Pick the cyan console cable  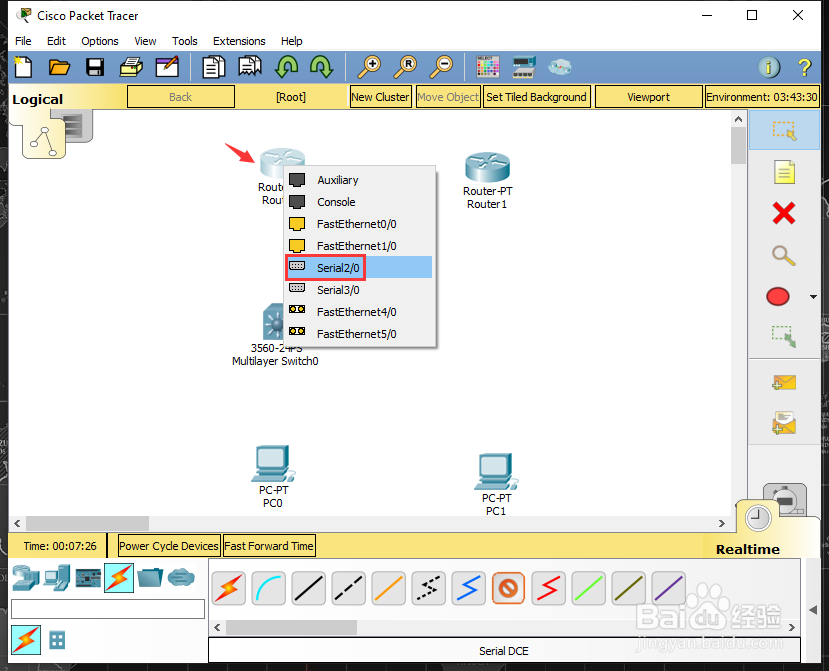click(269, 588)
